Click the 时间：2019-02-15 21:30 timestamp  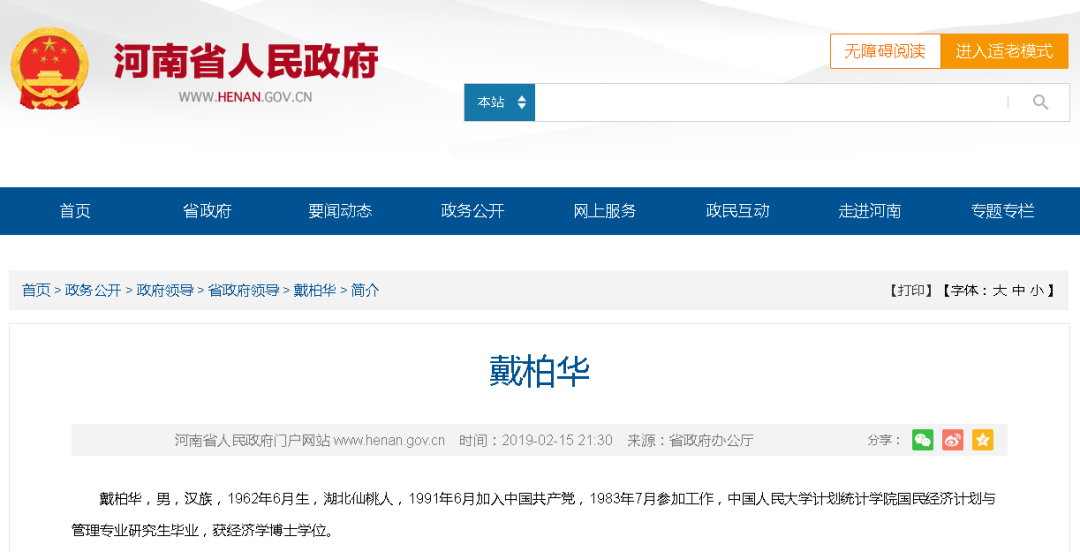point(536,440)
